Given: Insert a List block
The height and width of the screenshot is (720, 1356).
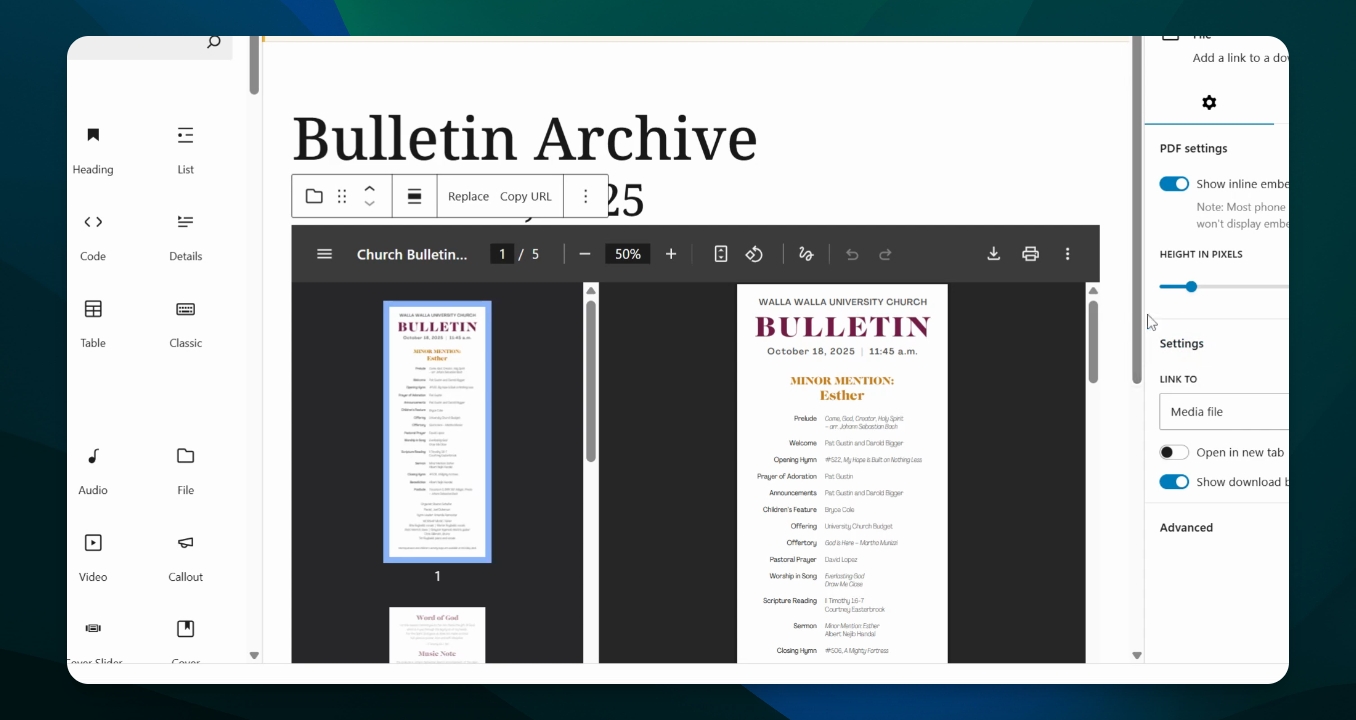Looking at the screenshot, I should click(x=185, y=151).
